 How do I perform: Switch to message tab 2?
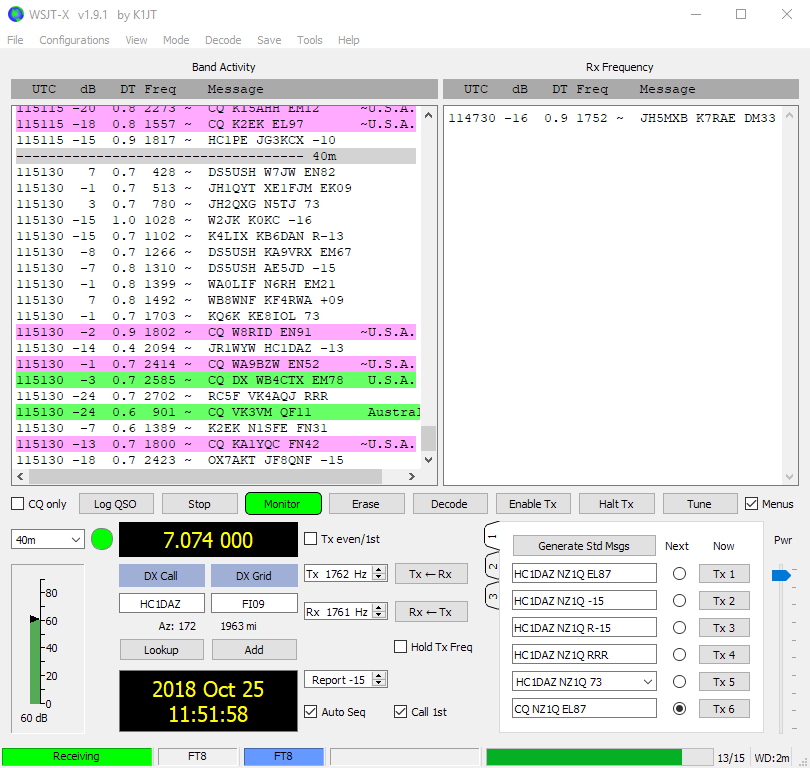click(491, 567)
